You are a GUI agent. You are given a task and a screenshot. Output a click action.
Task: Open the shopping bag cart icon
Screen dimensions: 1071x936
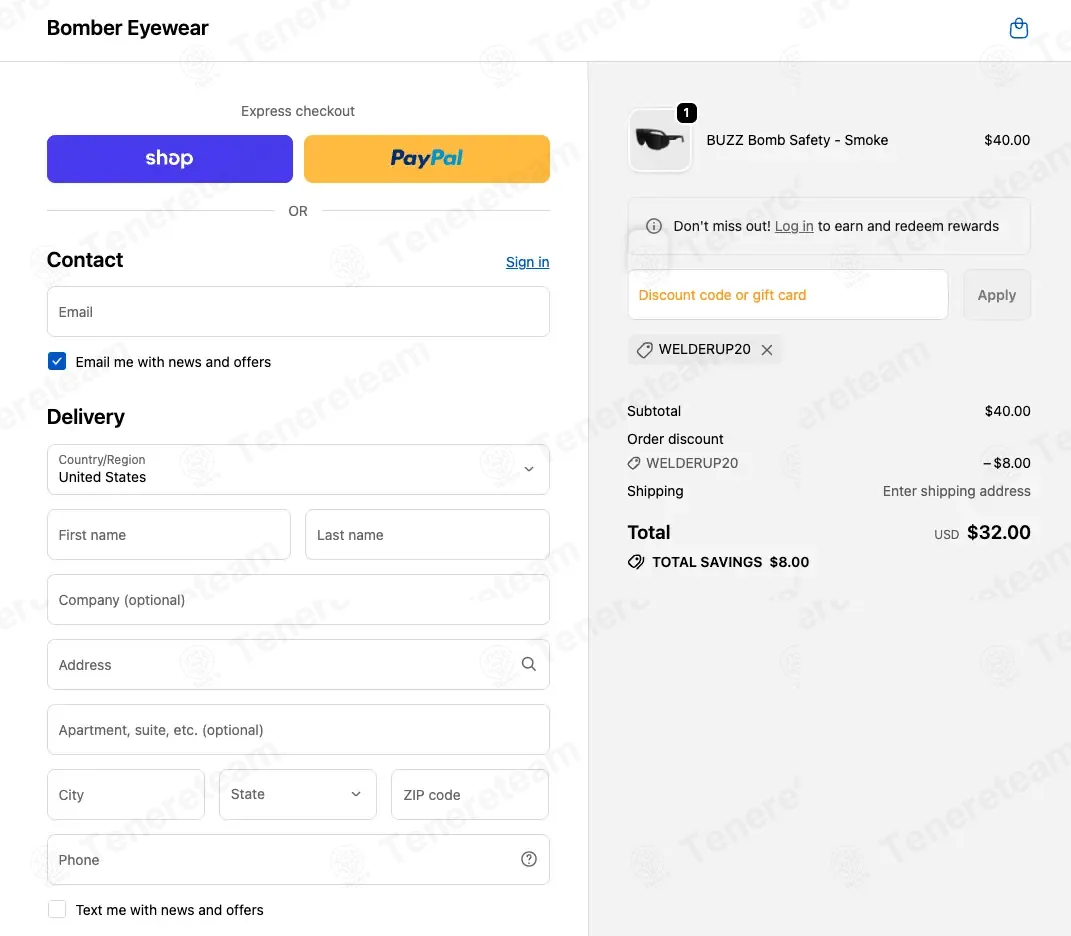(1018, 28)
